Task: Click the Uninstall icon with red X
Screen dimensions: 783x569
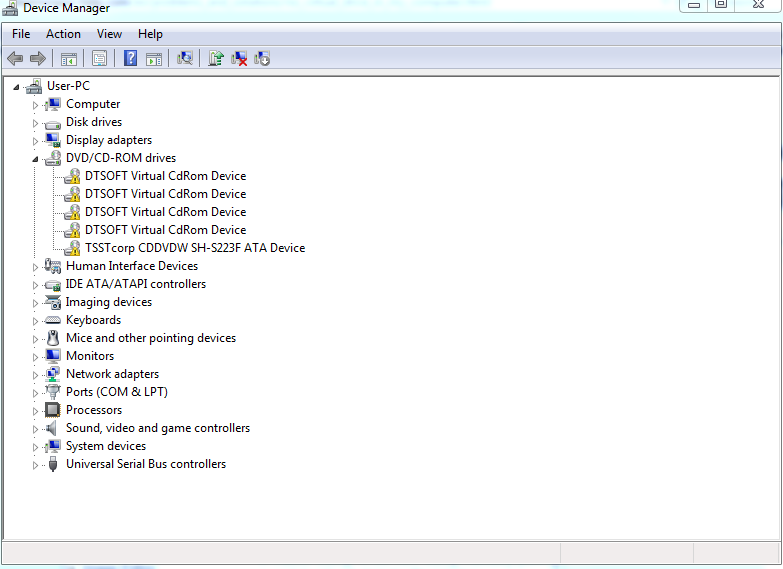Action: 239,58
